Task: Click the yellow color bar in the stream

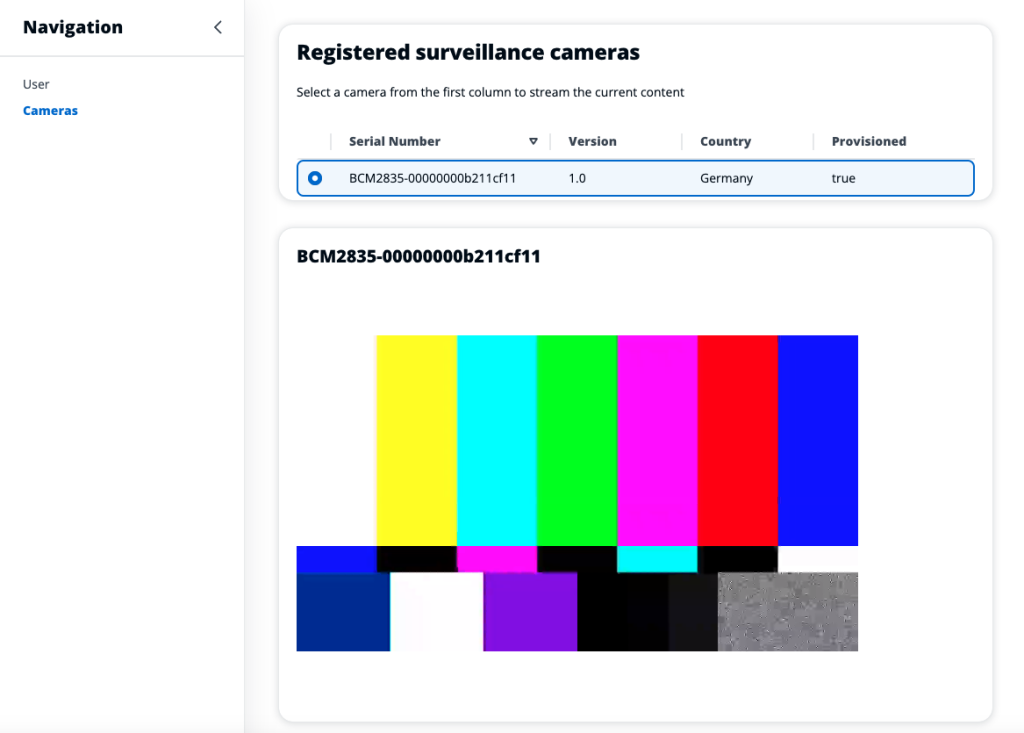Action: [415, 440]
